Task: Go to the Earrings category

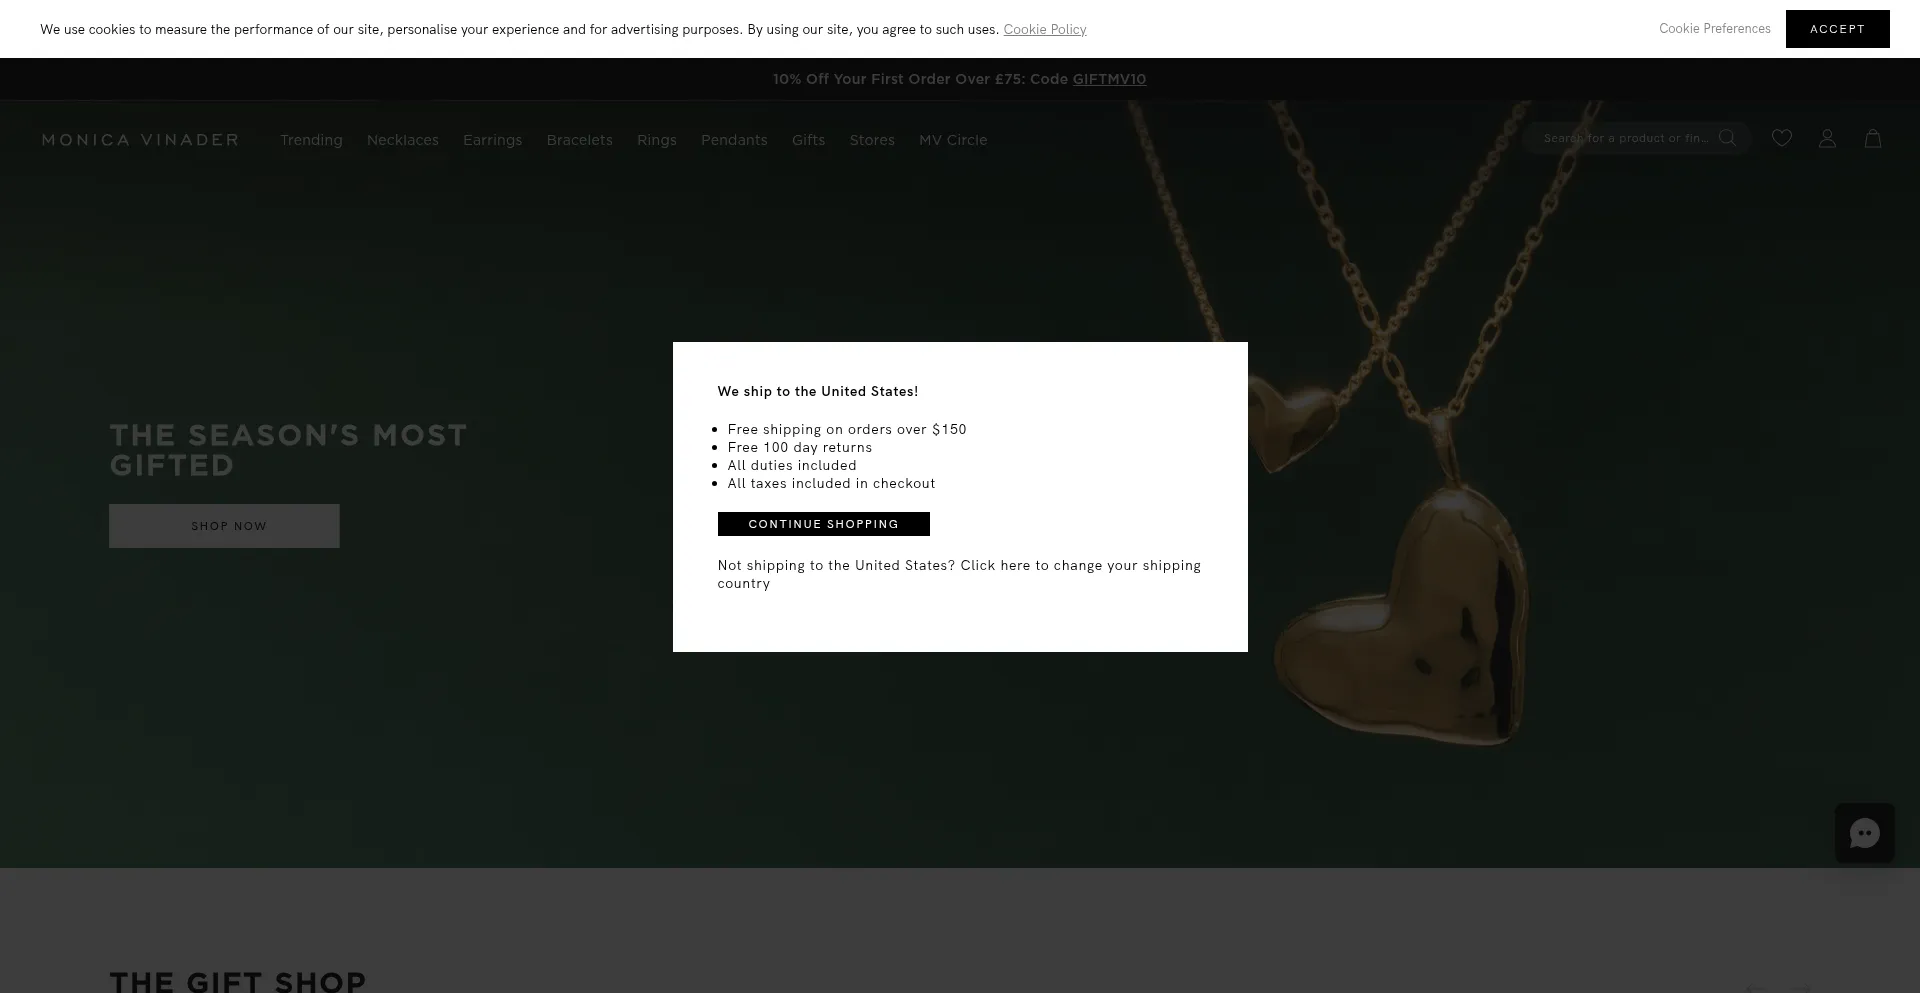Action: 492,140
